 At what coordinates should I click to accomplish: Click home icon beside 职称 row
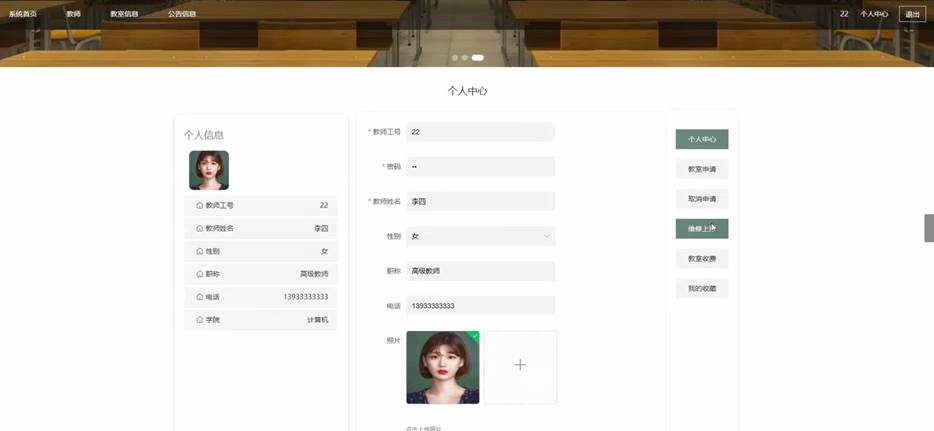(200, 274)
